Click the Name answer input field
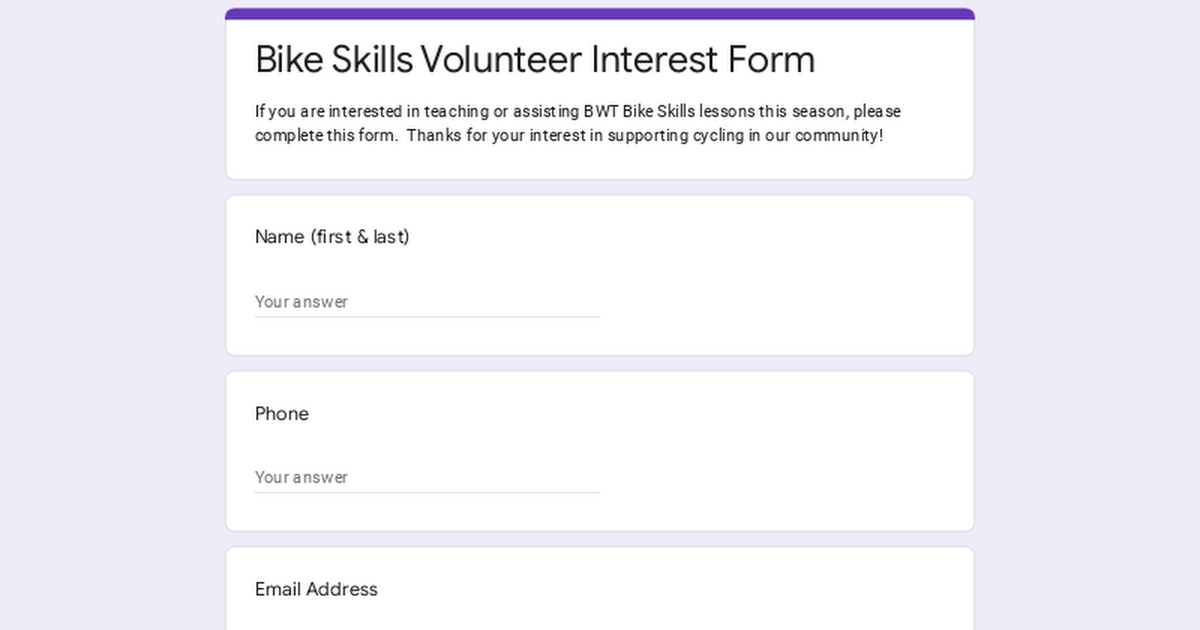The image size is (1200, 630). [x=427, y=301]
